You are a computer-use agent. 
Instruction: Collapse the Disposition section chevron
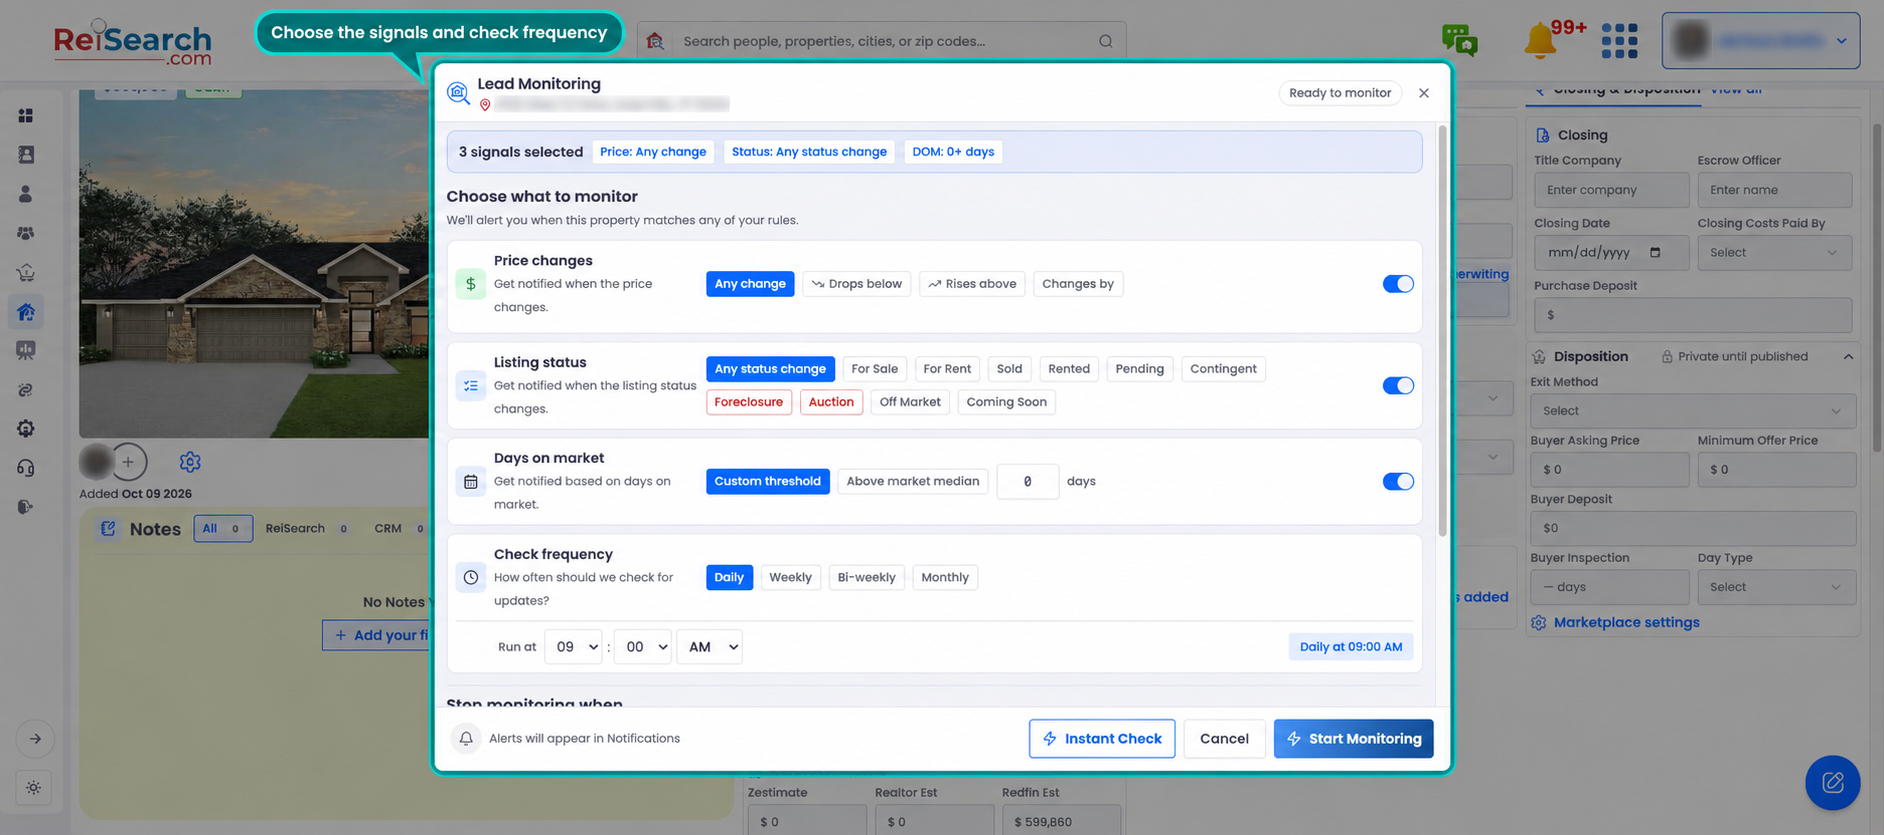pos(1848,357)
